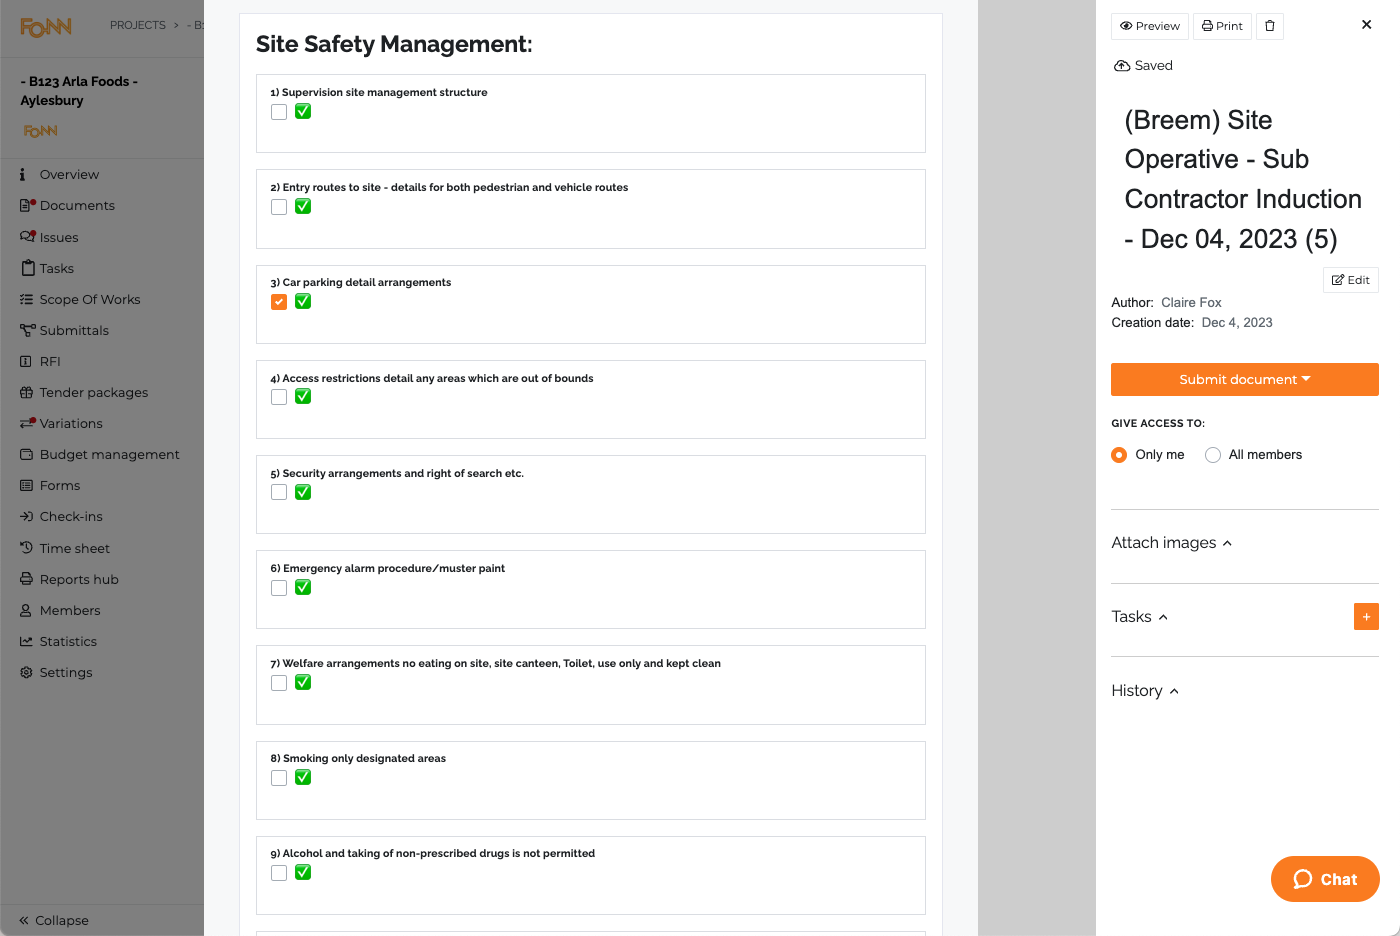Collapse the sidebar navigation
1400x936 pixels.
tap(54, 920)
